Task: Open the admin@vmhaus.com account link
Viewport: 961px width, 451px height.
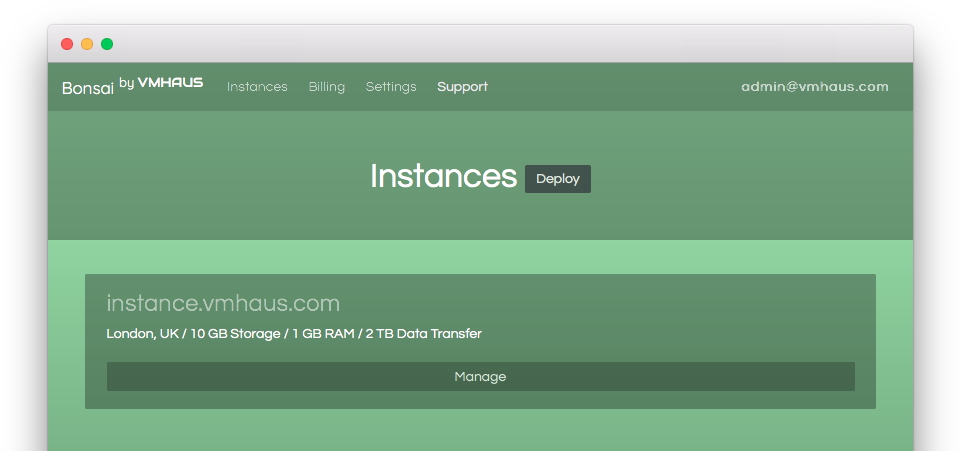Action: click(x=815, y=87)
